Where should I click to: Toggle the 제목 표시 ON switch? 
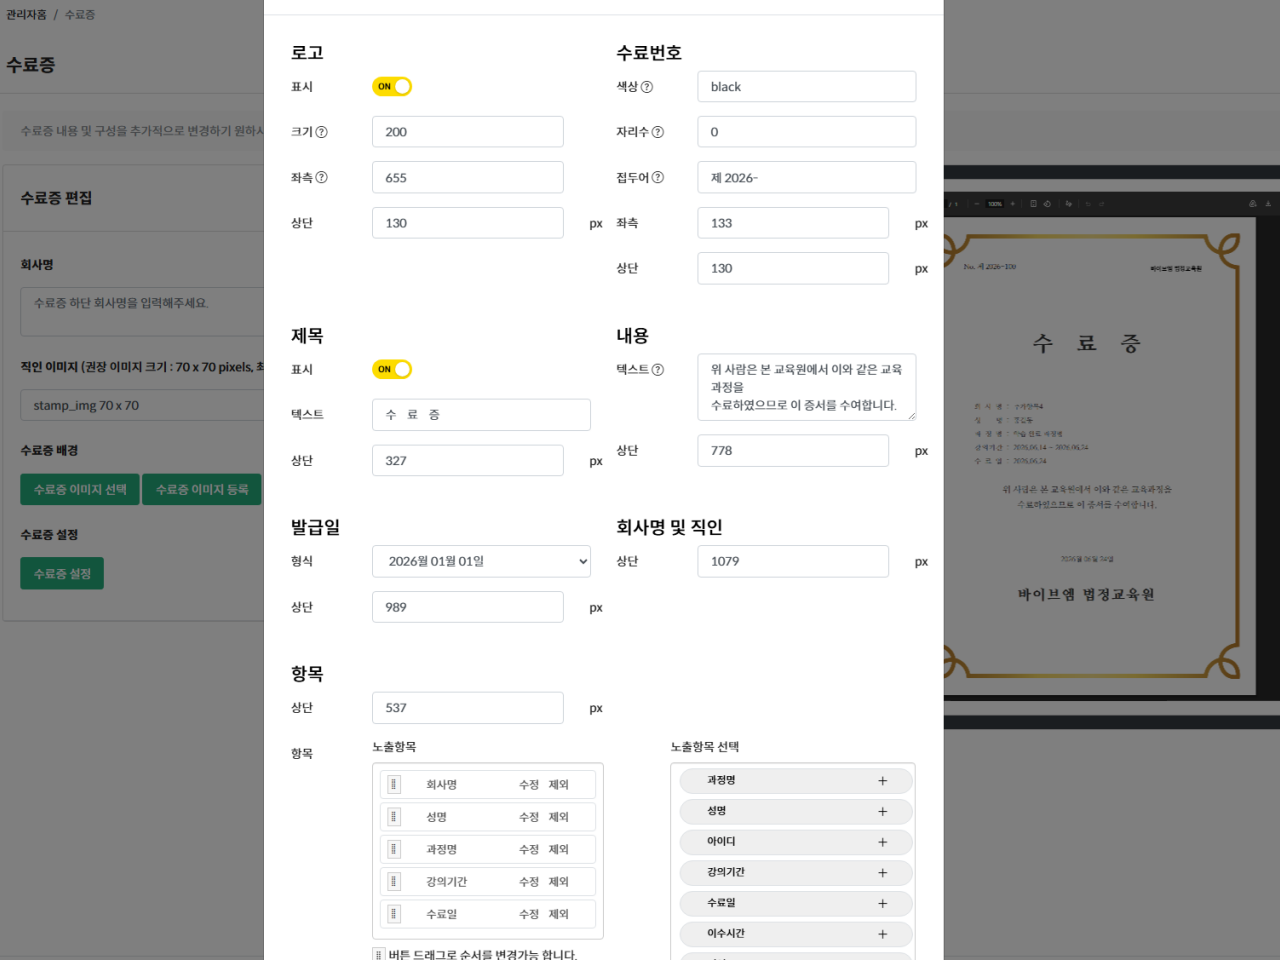tap(392, 369)
